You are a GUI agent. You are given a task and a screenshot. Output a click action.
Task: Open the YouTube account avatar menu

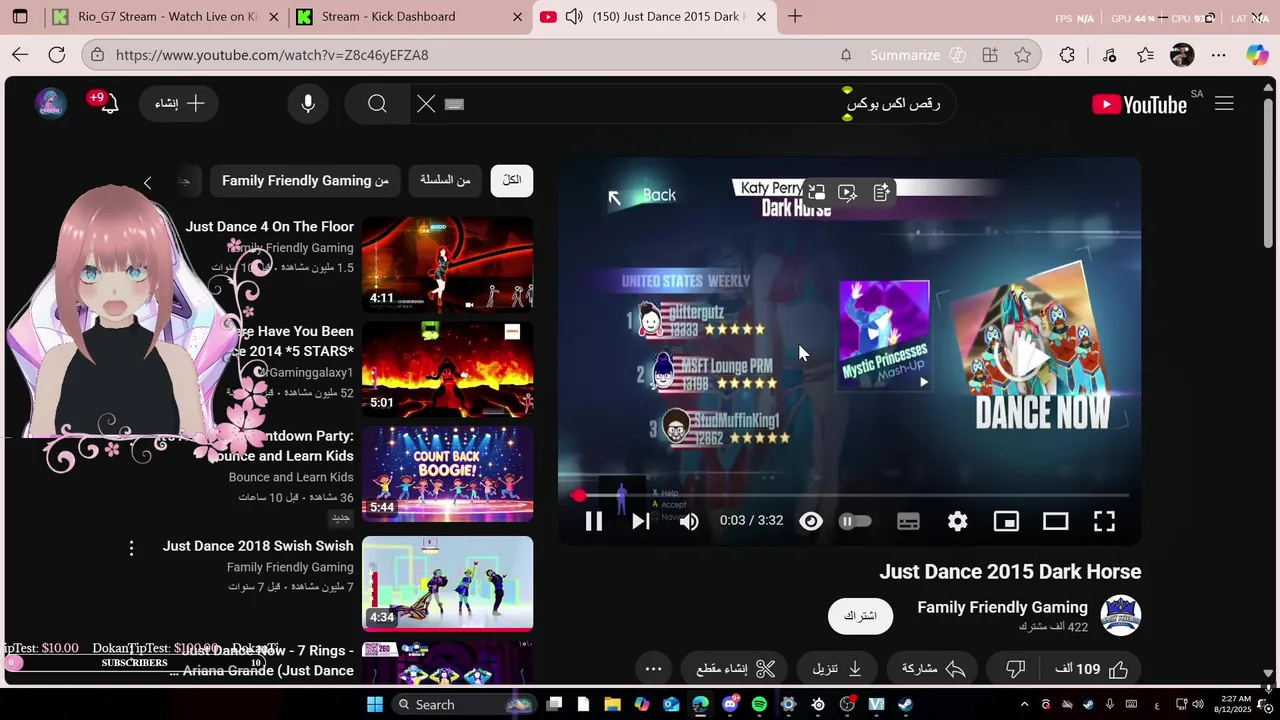point(51,103)
